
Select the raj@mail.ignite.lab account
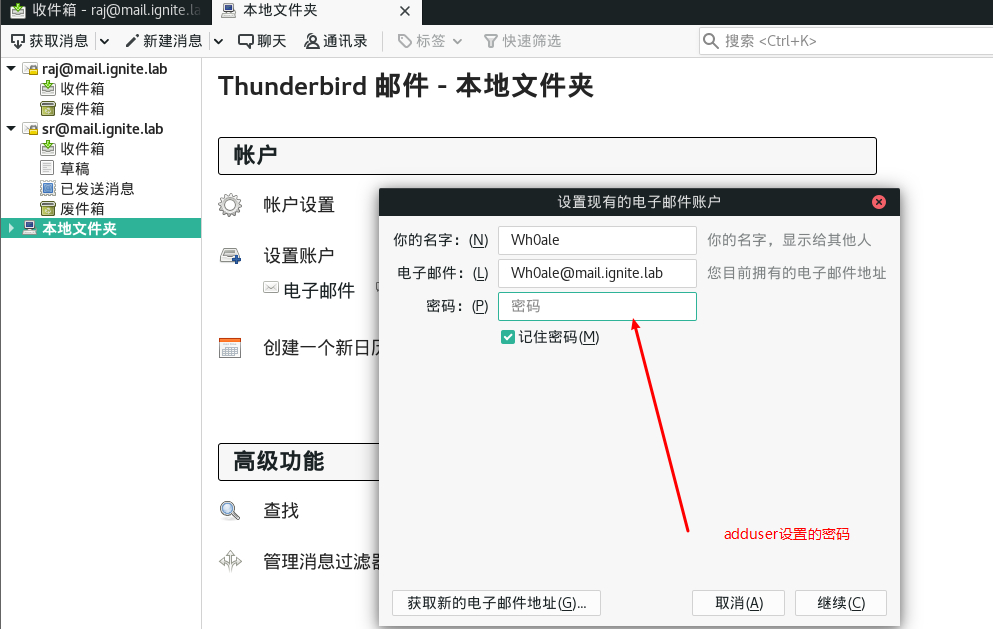coord(104,69)
